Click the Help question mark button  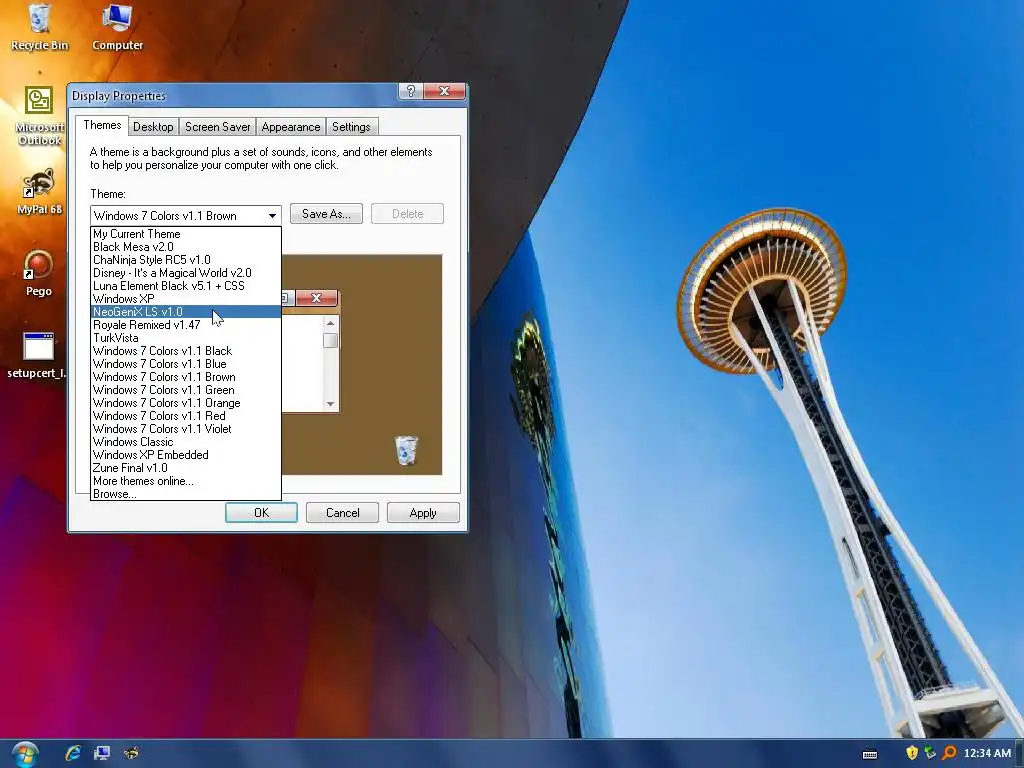pos(410,91)
